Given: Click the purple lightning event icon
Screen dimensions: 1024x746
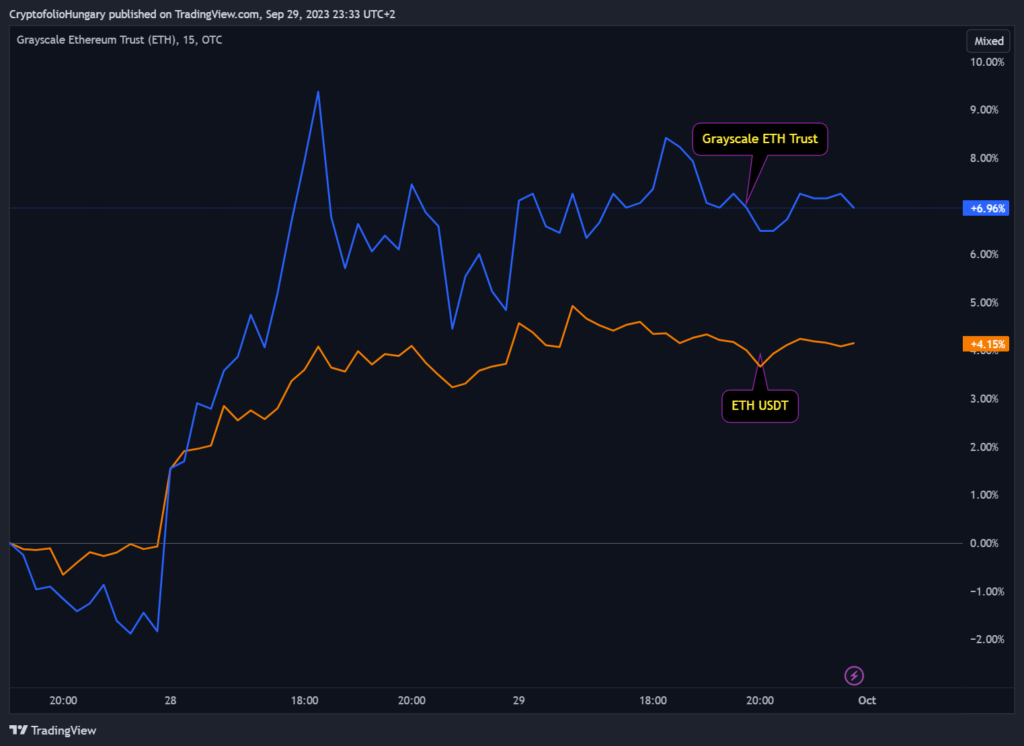Looking at the screenshot, I should point(854,675).
